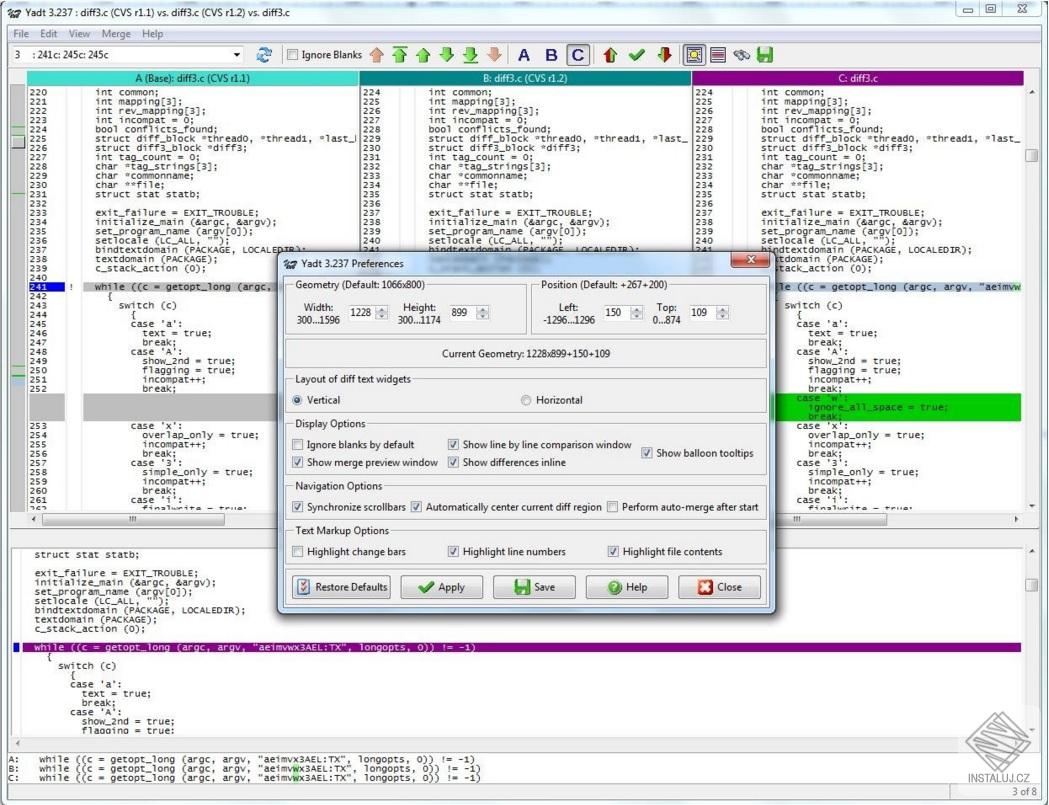Select the Vertical layout radio button

point(297,400)
